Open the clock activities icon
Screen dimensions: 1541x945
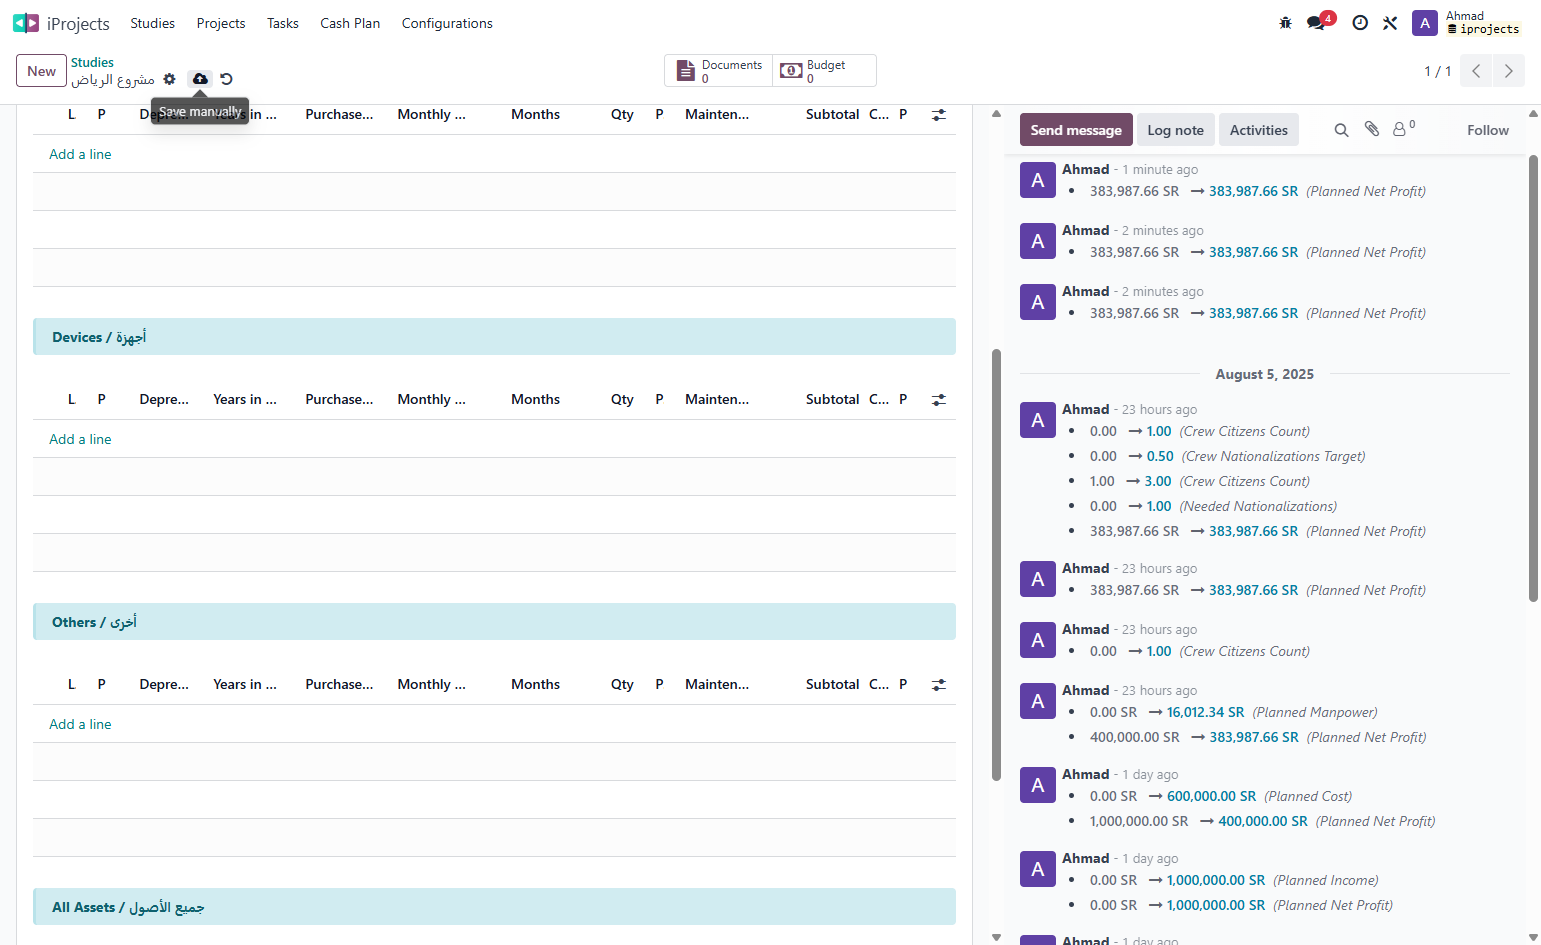(x=1359, y=23)
